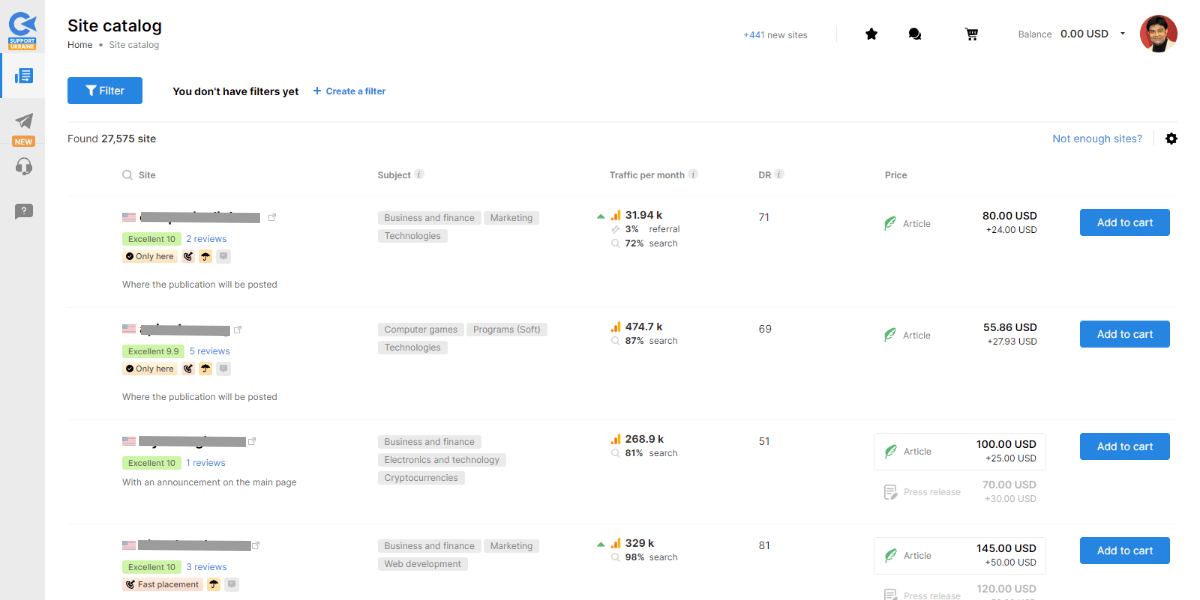The width and height of the screenshot is (1200, 600).
Task: Open support via the headset sidebar icon
Action: 22,165
